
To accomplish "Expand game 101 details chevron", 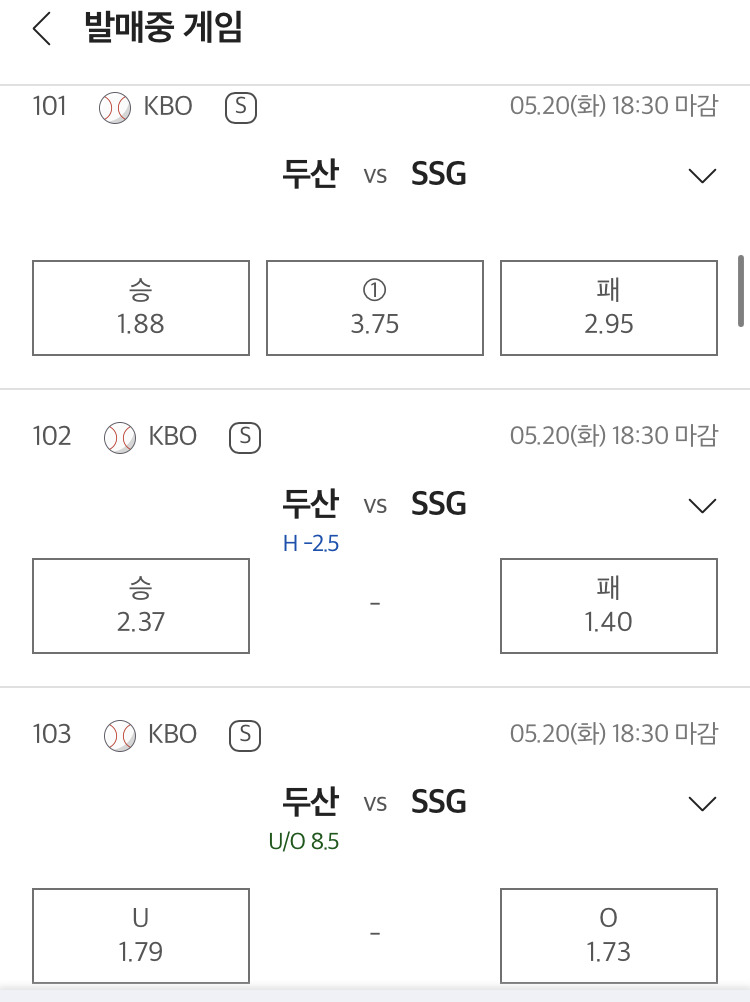I will 703,176.
